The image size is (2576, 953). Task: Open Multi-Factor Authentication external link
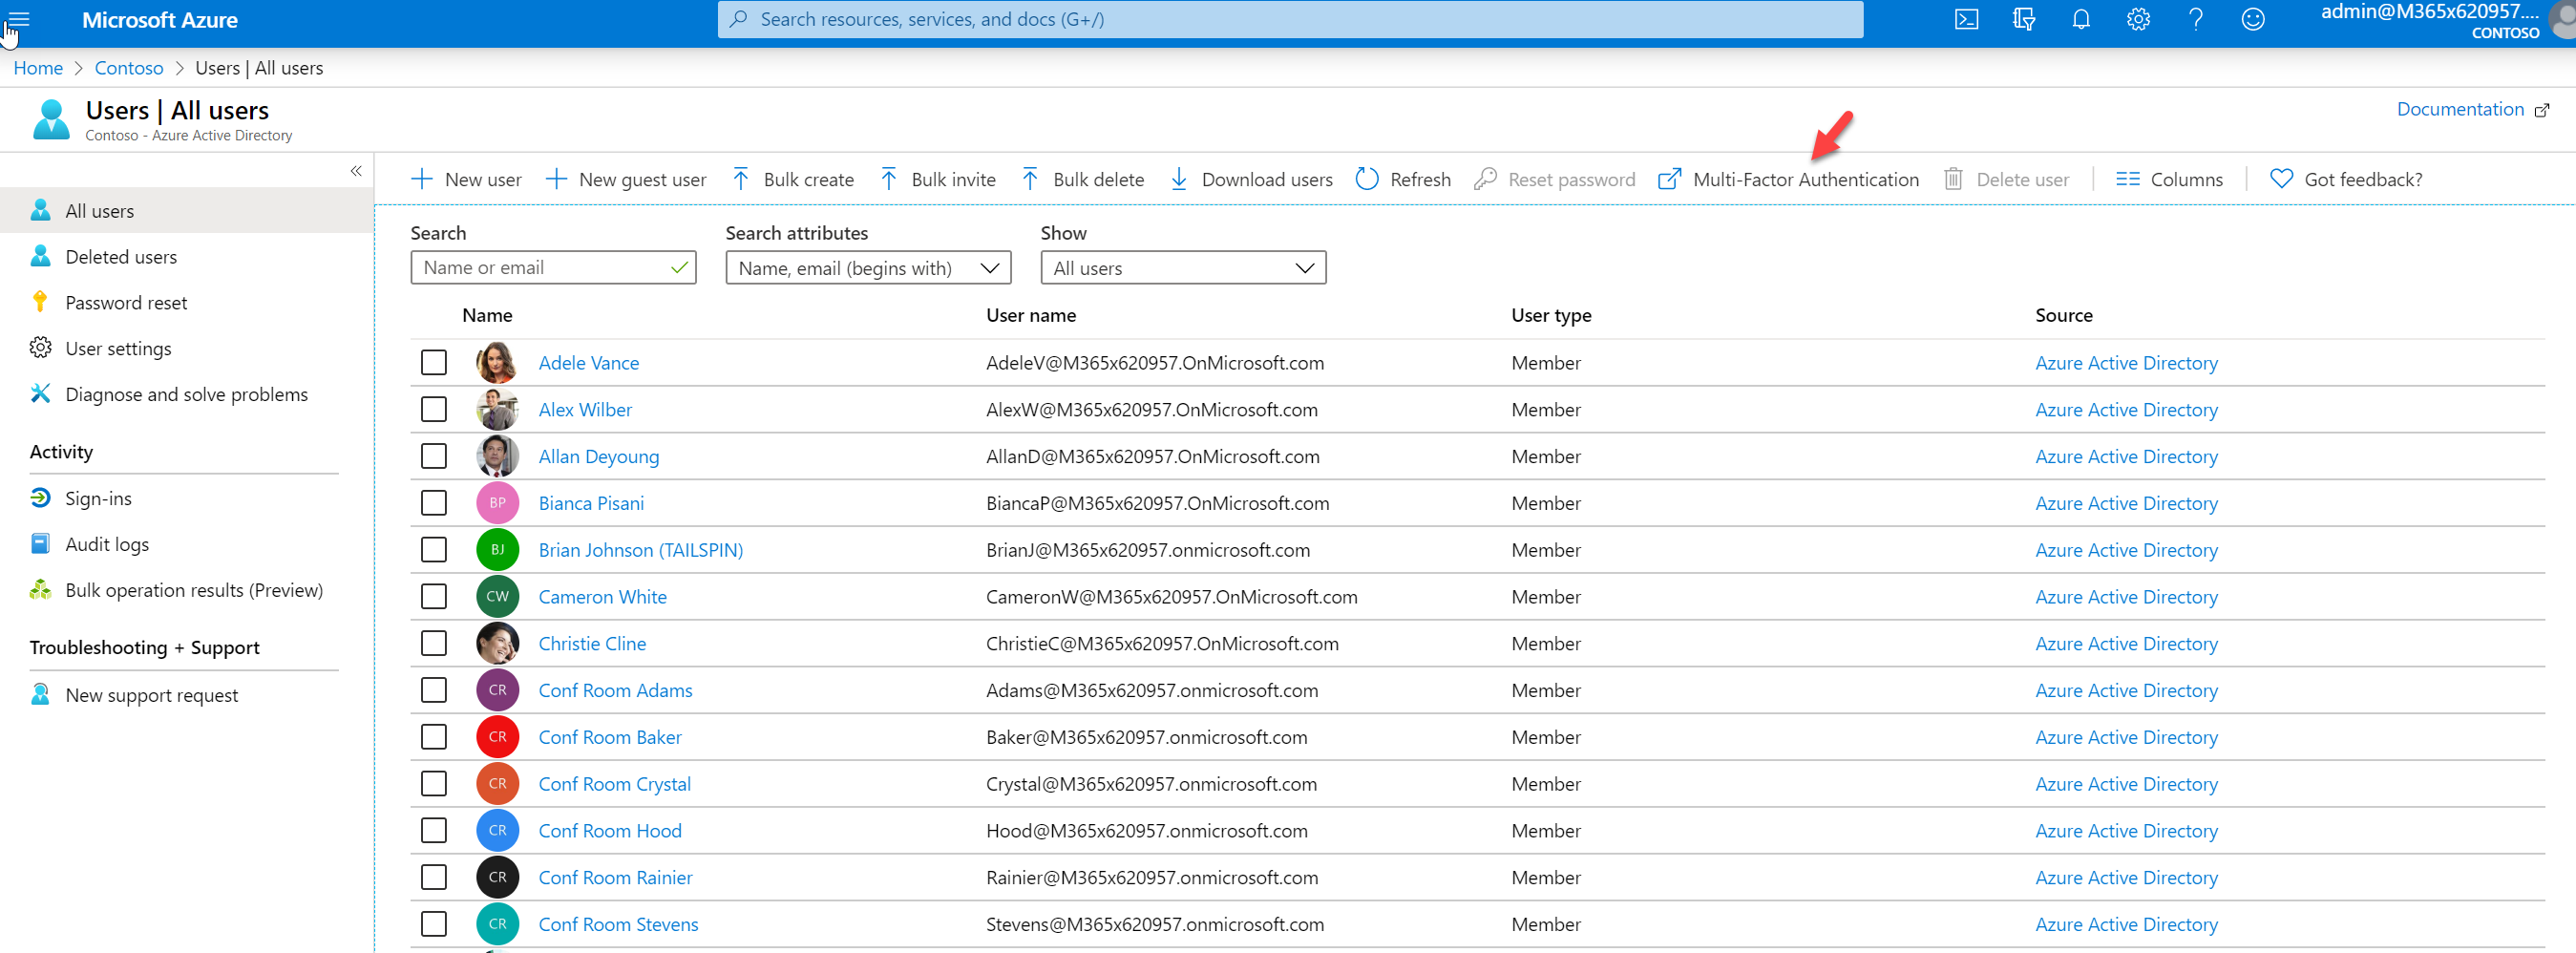[x=1788, y=179]
